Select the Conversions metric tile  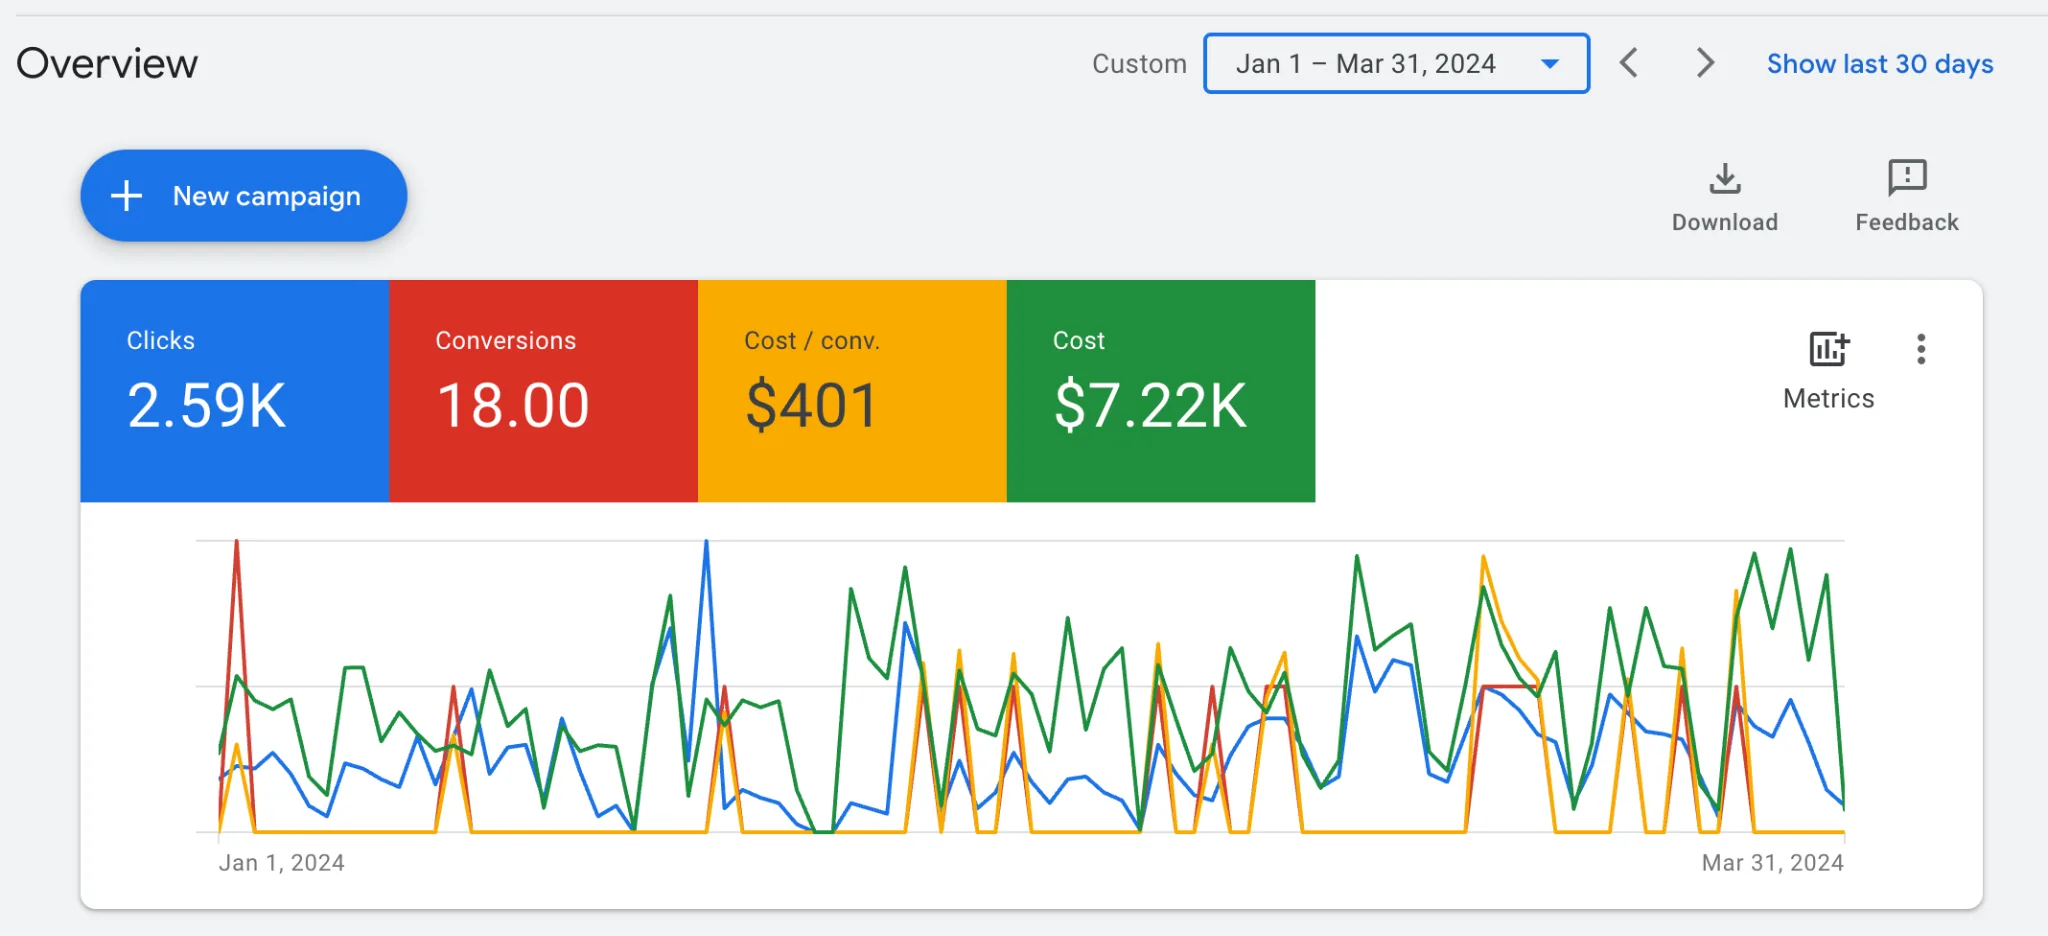pos(543,391)
